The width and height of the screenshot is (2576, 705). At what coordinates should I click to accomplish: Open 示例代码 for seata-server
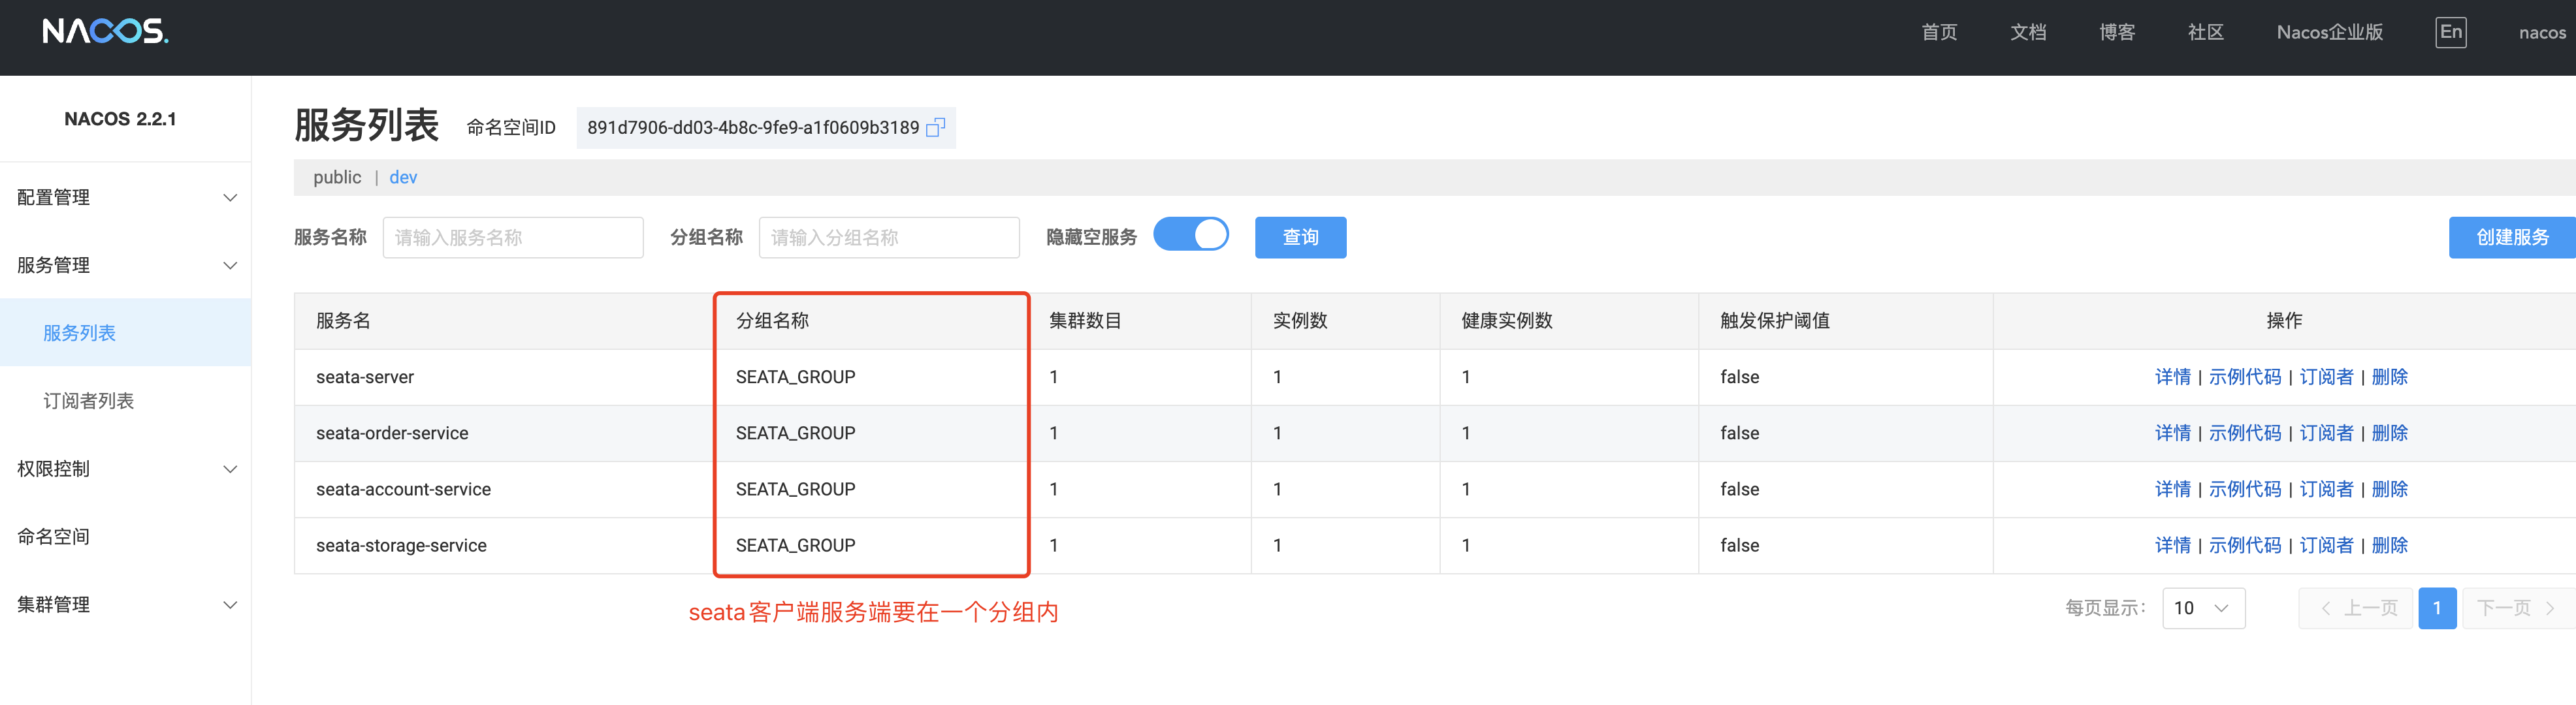(x=2244, y=377)
